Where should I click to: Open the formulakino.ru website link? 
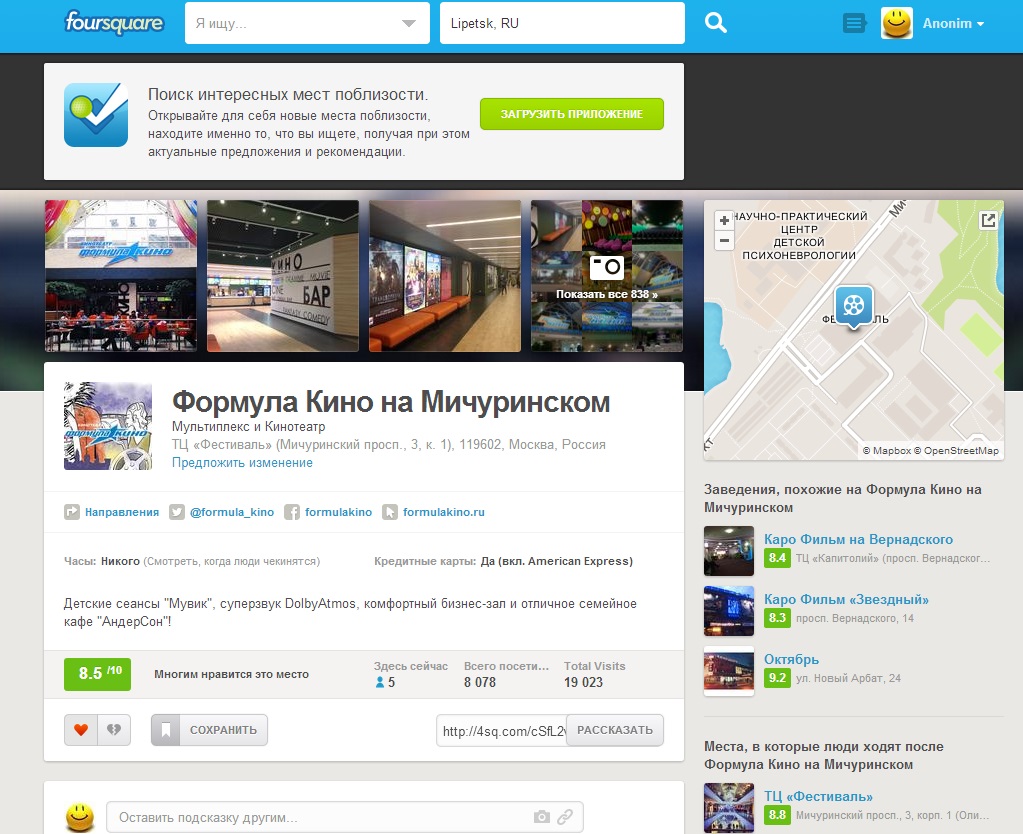[x=444, y=512]
